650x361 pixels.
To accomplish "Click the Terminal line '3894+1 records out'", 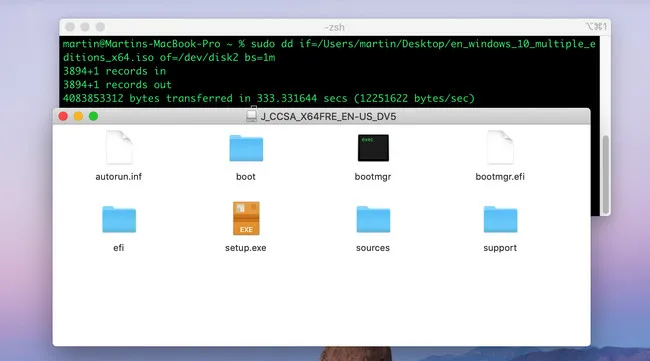I will [x=117, y=85].
